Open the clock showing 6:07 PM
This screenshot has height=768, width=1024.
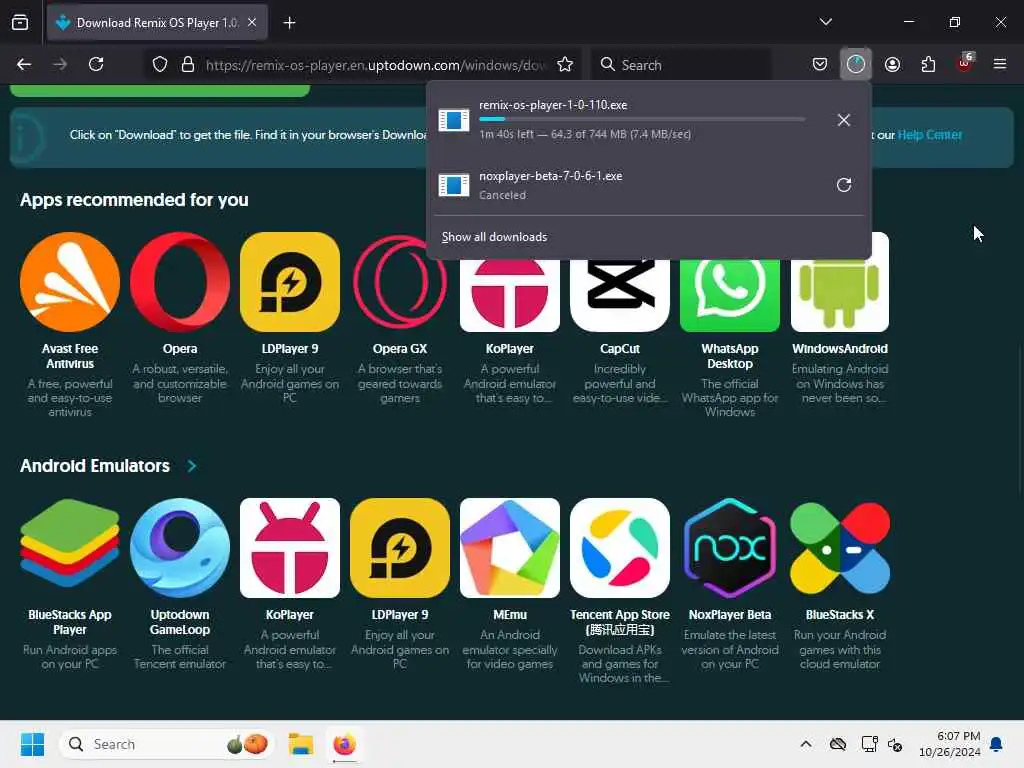[x=950, y=744]
